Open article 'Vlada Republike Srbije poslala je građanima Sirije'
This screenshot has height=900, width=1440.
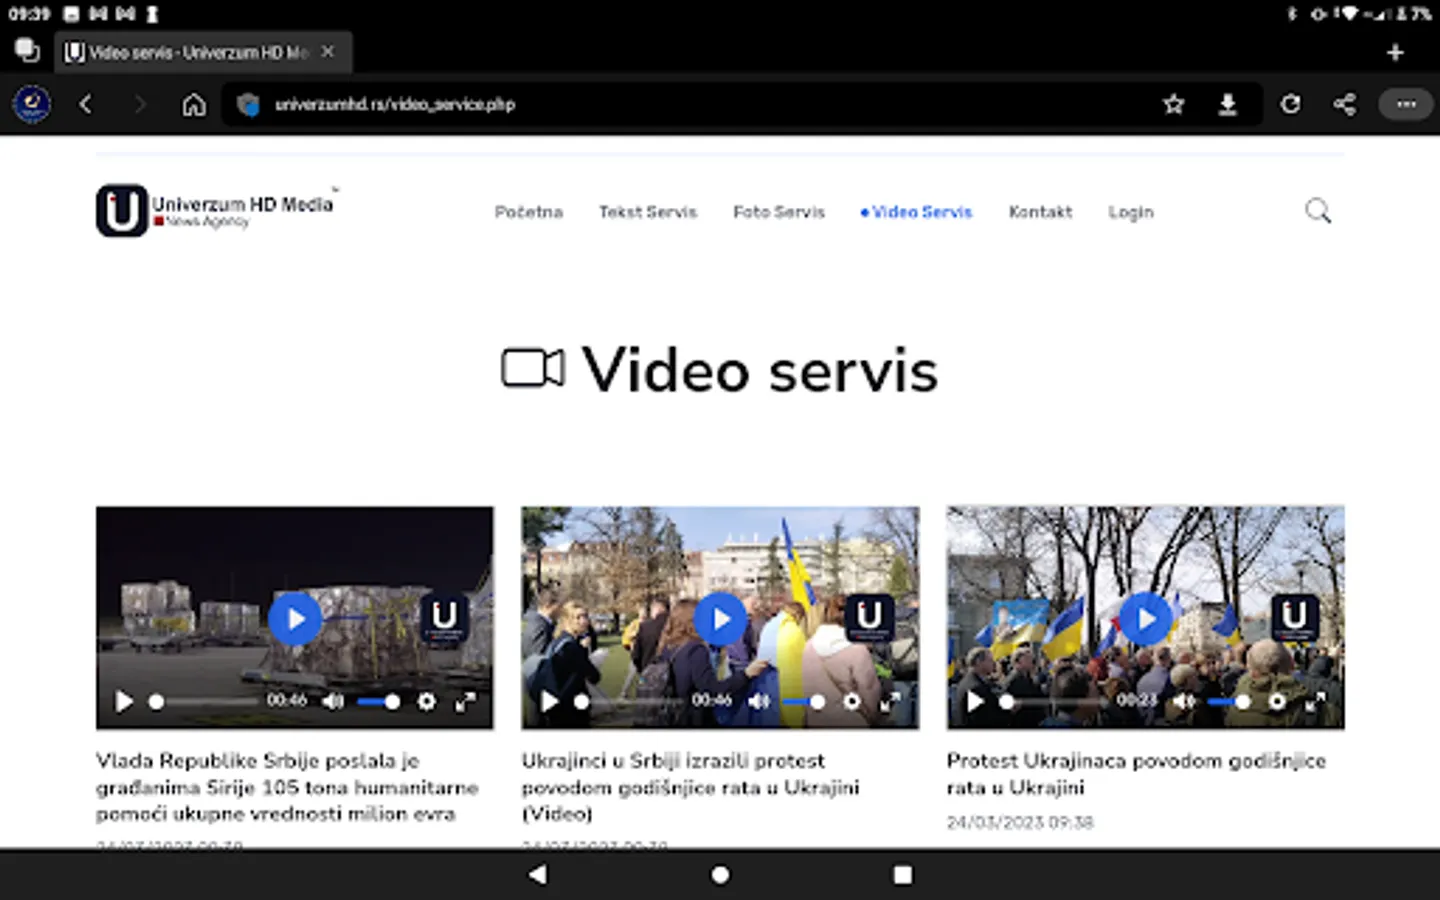[287, 787]
